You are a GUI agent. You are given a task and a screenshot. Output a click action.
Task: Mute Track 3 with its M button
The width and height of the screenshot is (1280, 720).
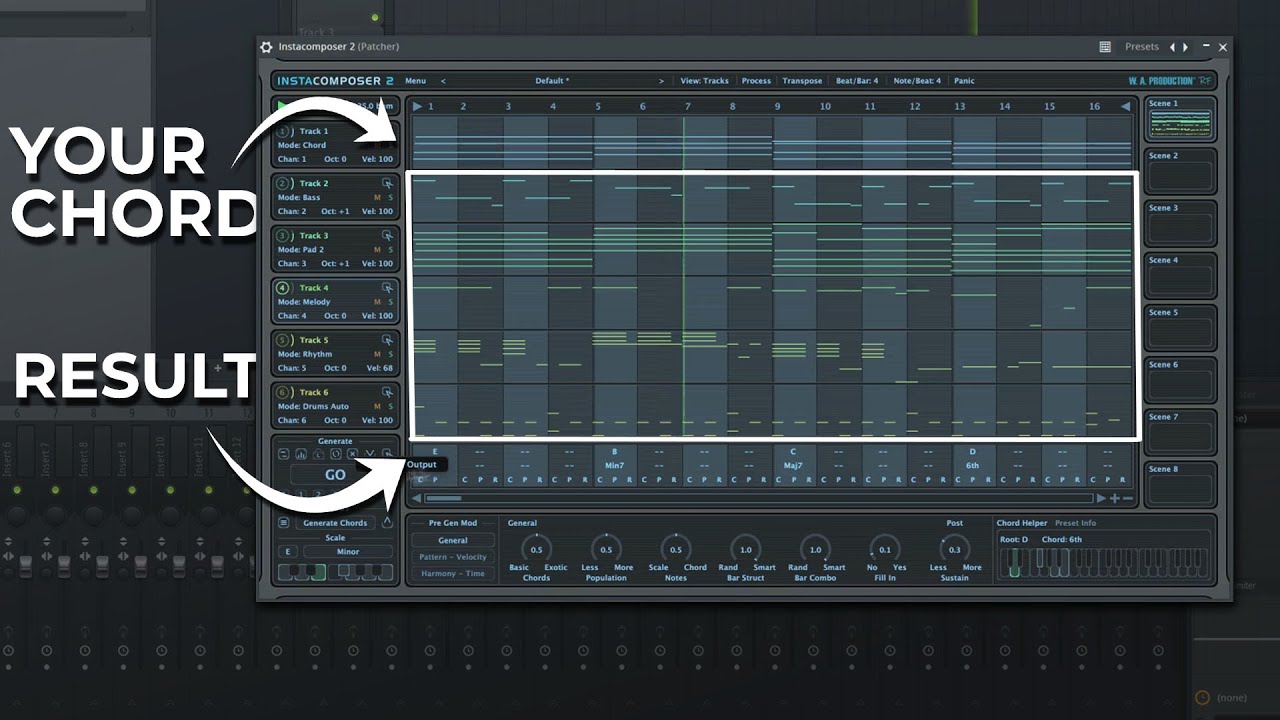[x=377, y=250]
